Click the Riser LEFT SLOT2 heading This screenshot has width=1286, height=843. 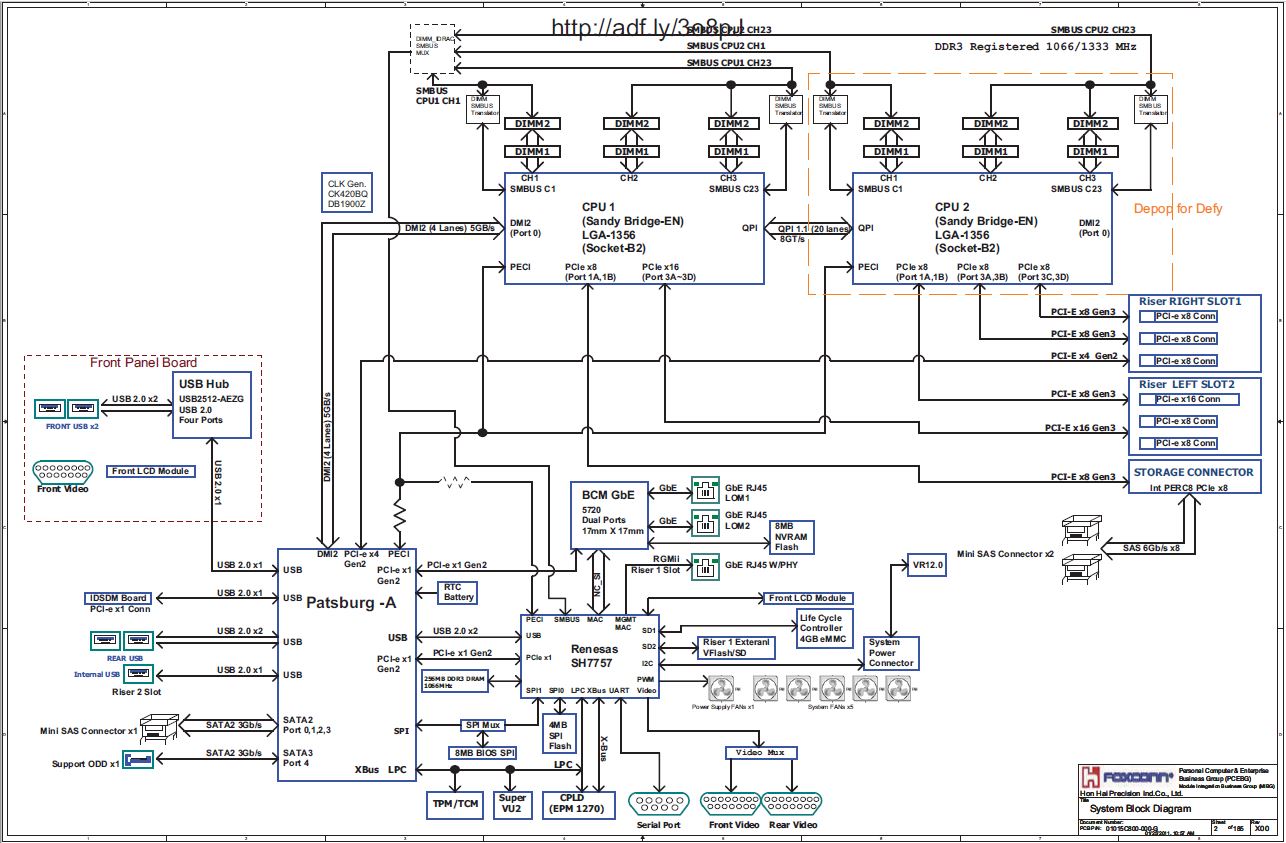coord(1189,384)
